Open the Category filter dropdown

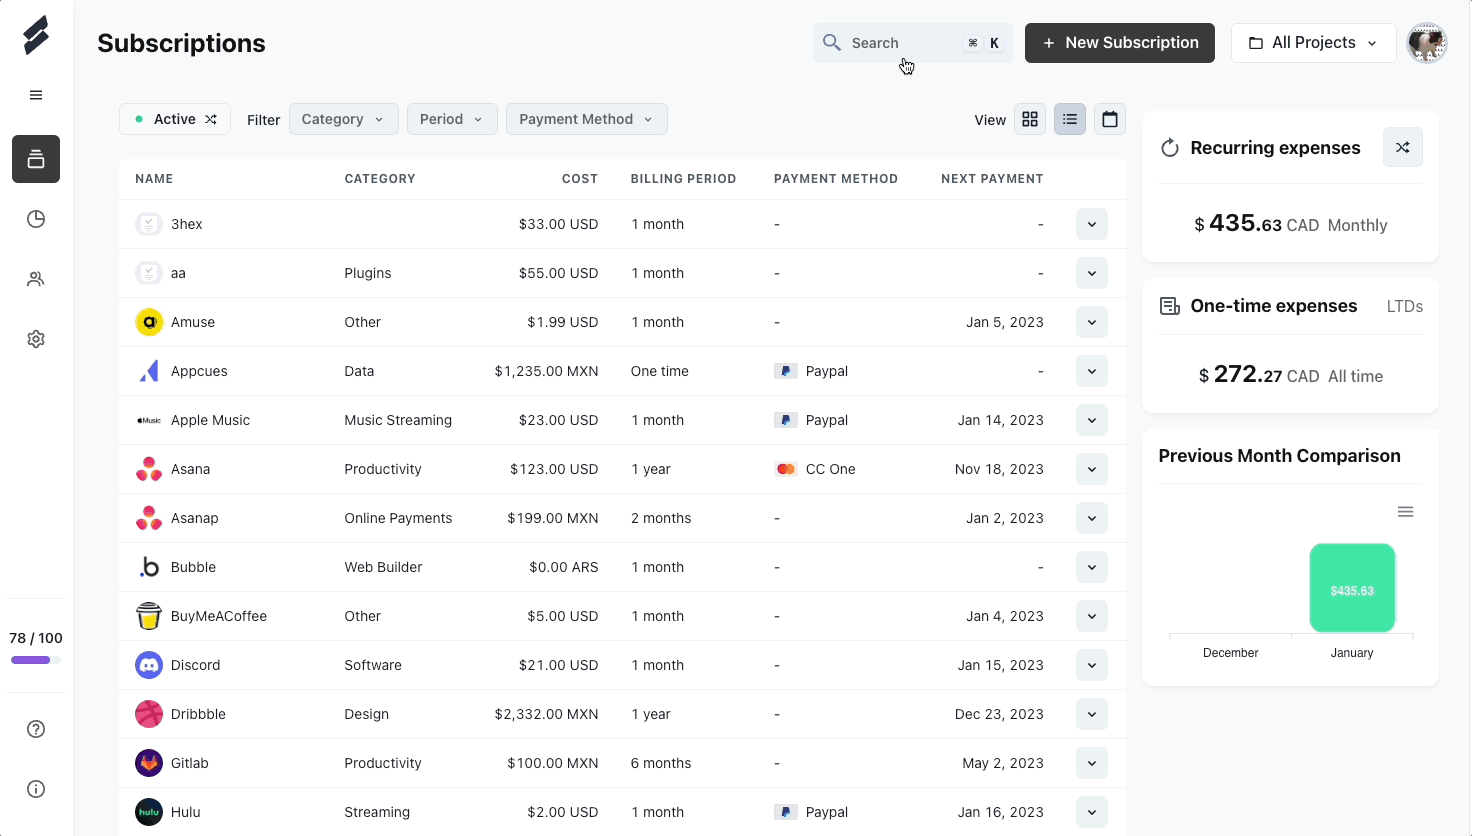pos(343,119)
